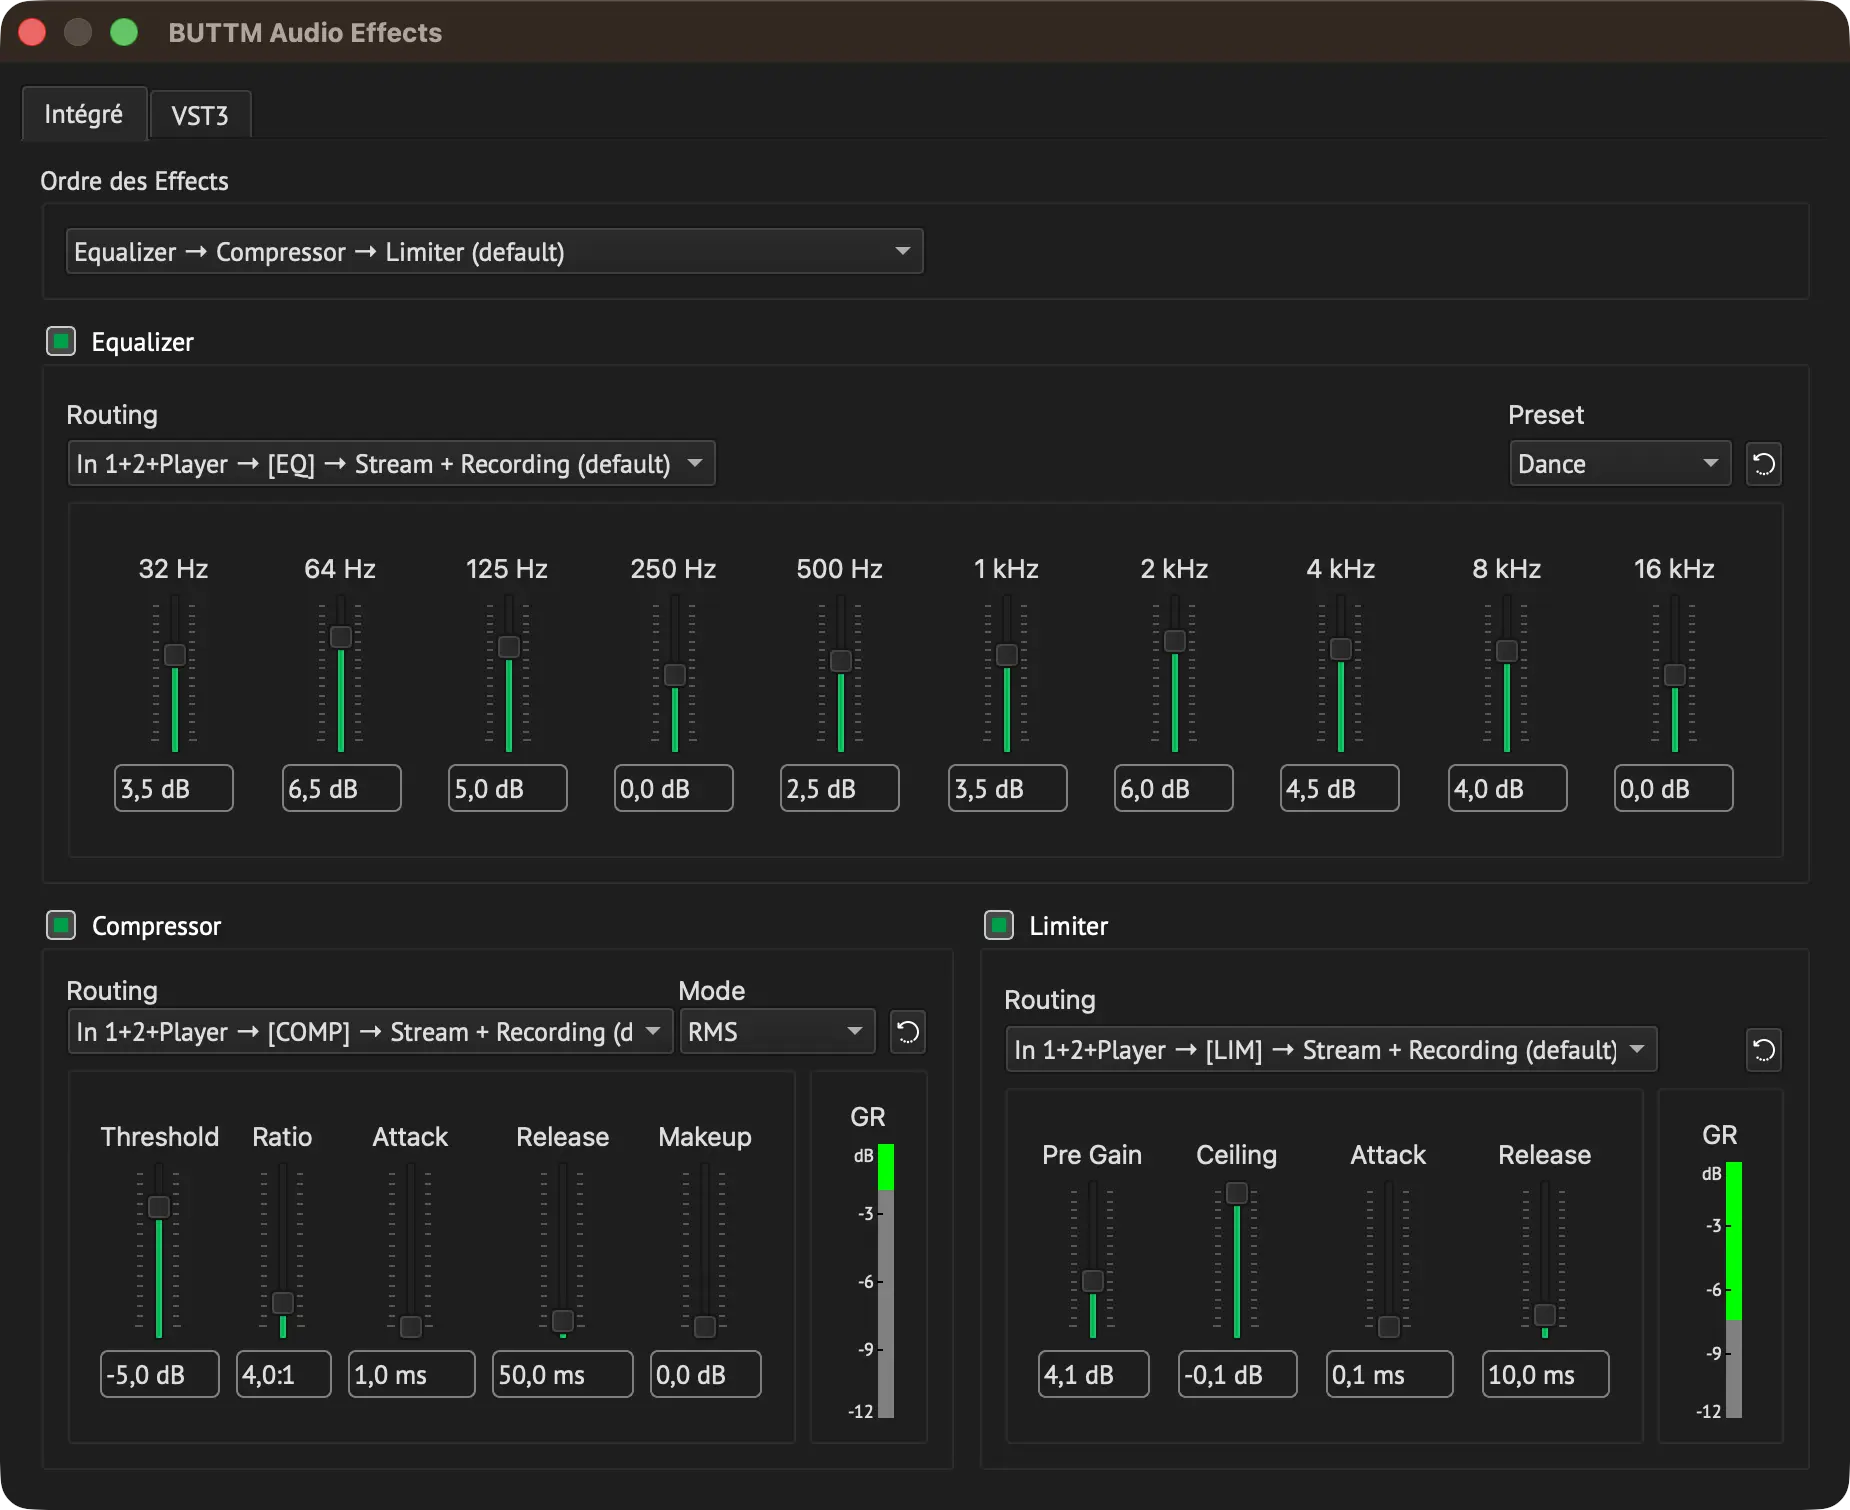
Task: Click the Ceiling field -0,1 dB
Action: tap(1238, 1374)
